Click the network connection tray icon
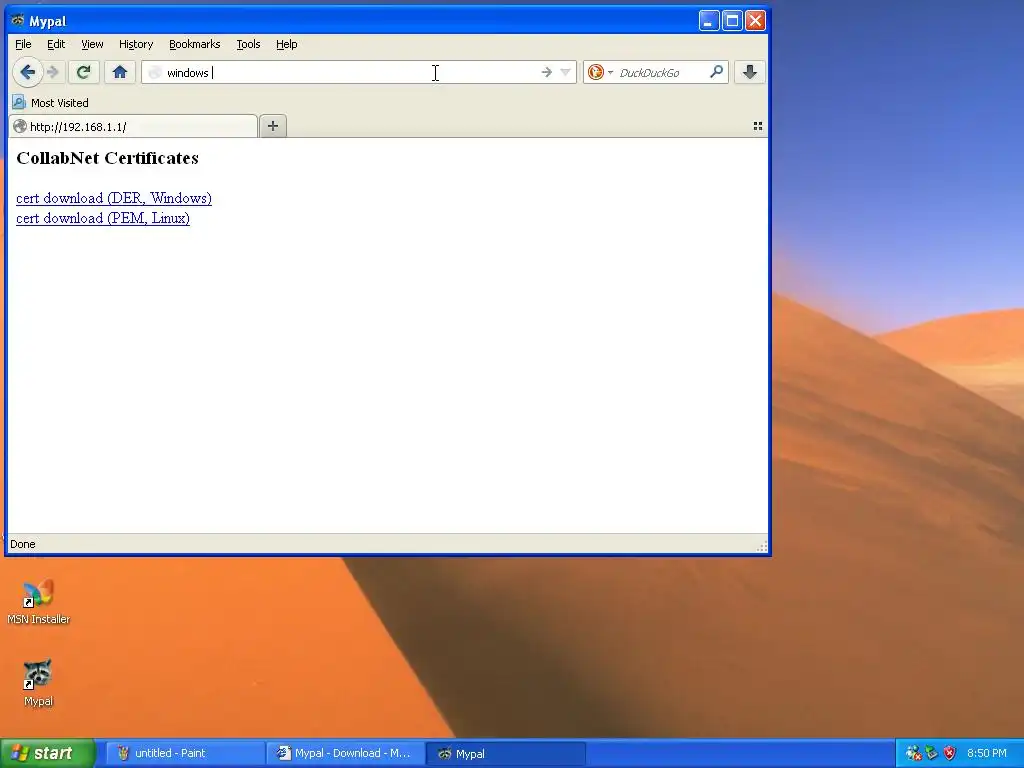The width and height of the screenshot is (1024, 768). click(914, 753)
